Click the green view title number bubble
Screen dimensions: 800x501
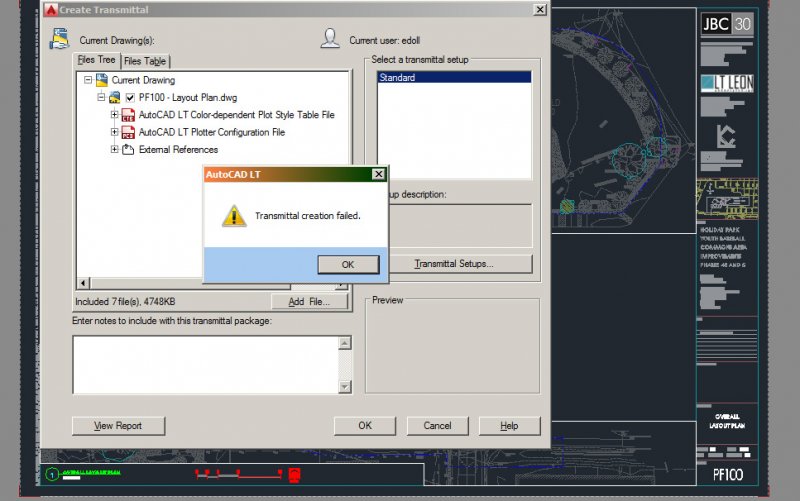(52, 474)
